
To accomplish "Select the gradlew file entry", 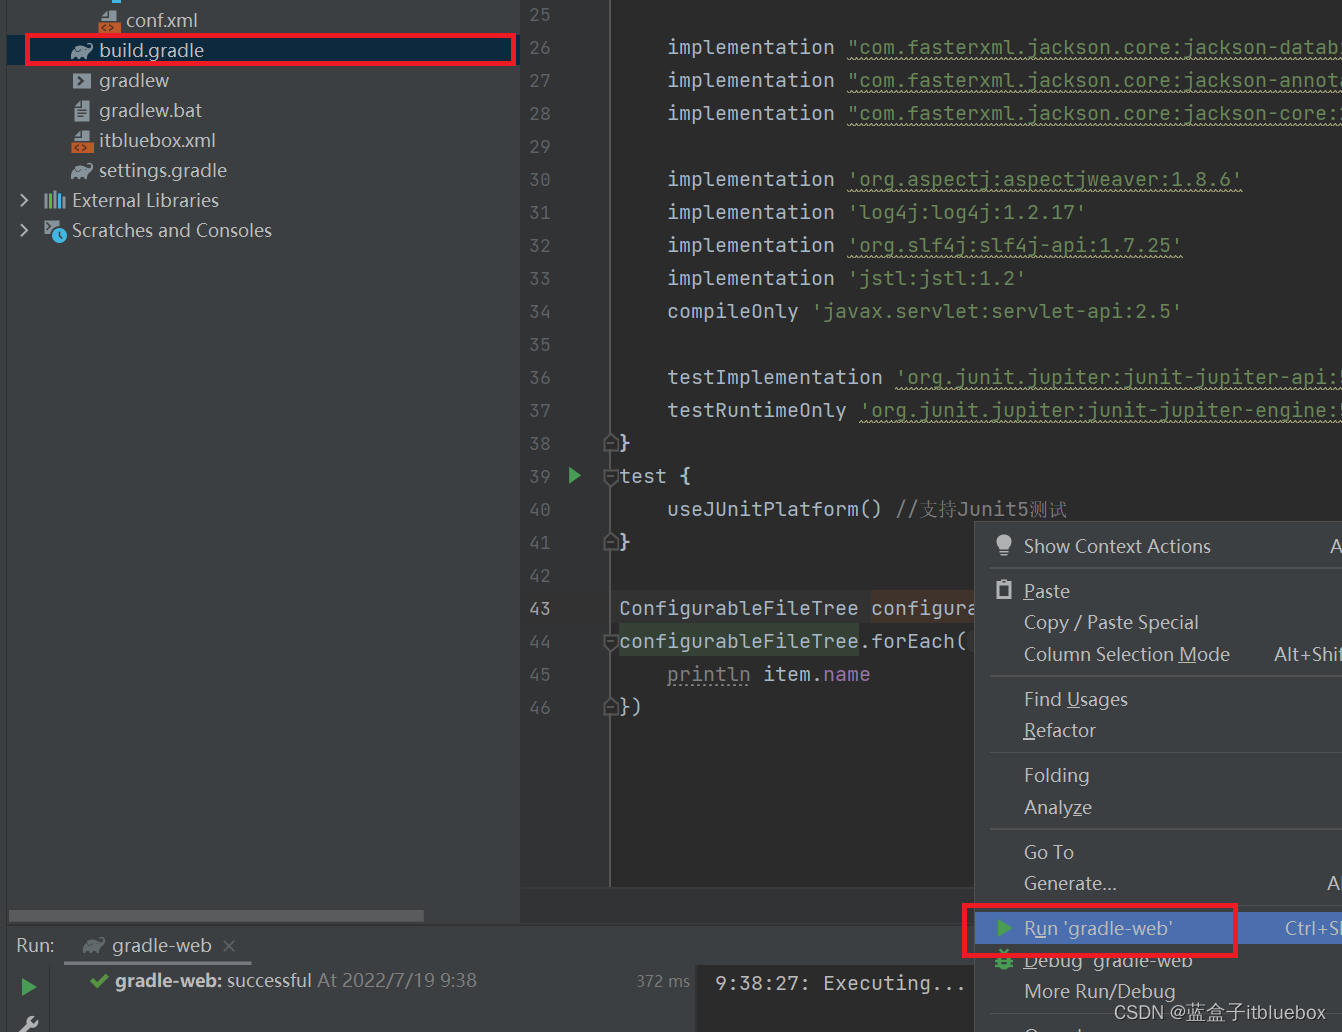I will (x=134, y=80).
